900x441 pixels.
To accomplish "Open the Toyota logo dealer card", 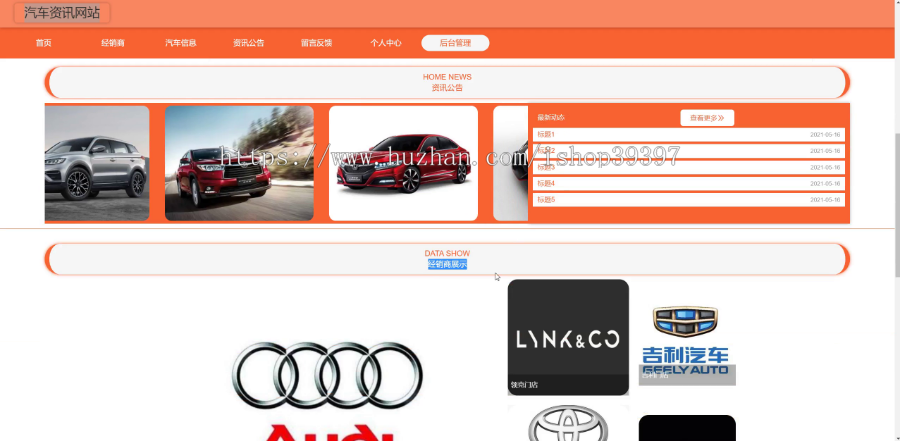I will coord(568,423).
